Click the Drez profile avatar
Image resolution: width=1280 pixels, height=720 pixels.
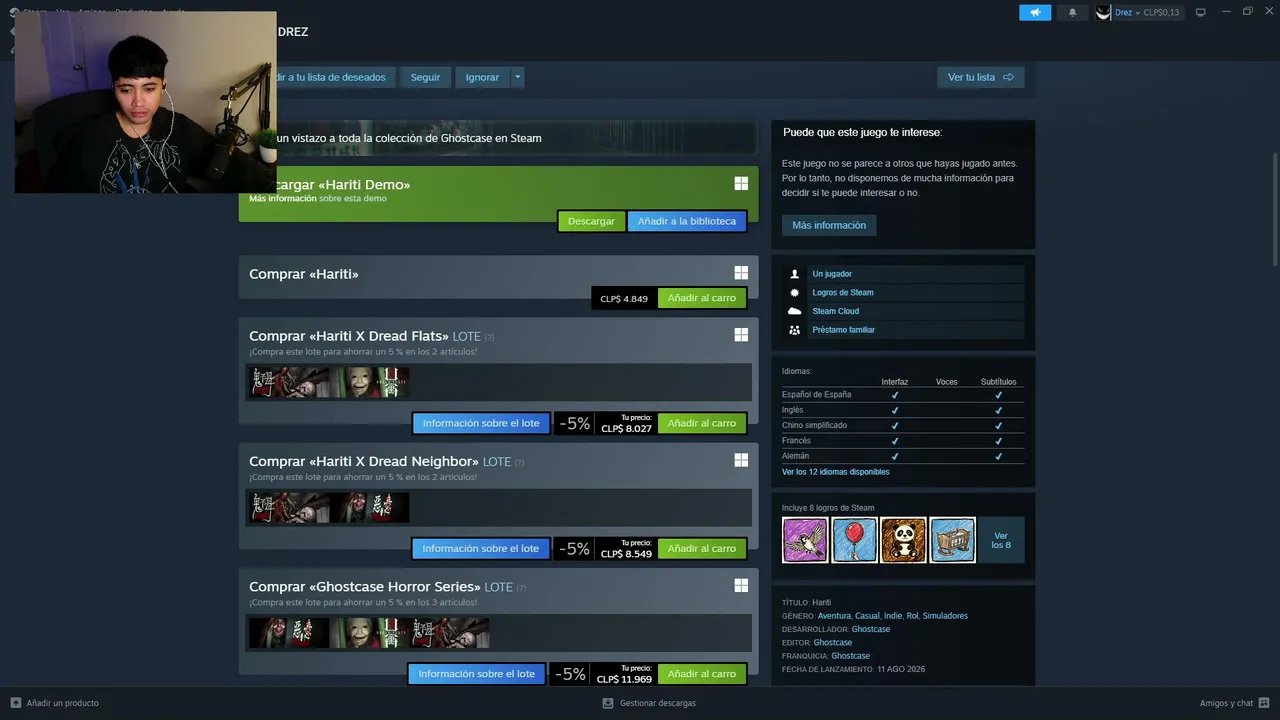1103,12
